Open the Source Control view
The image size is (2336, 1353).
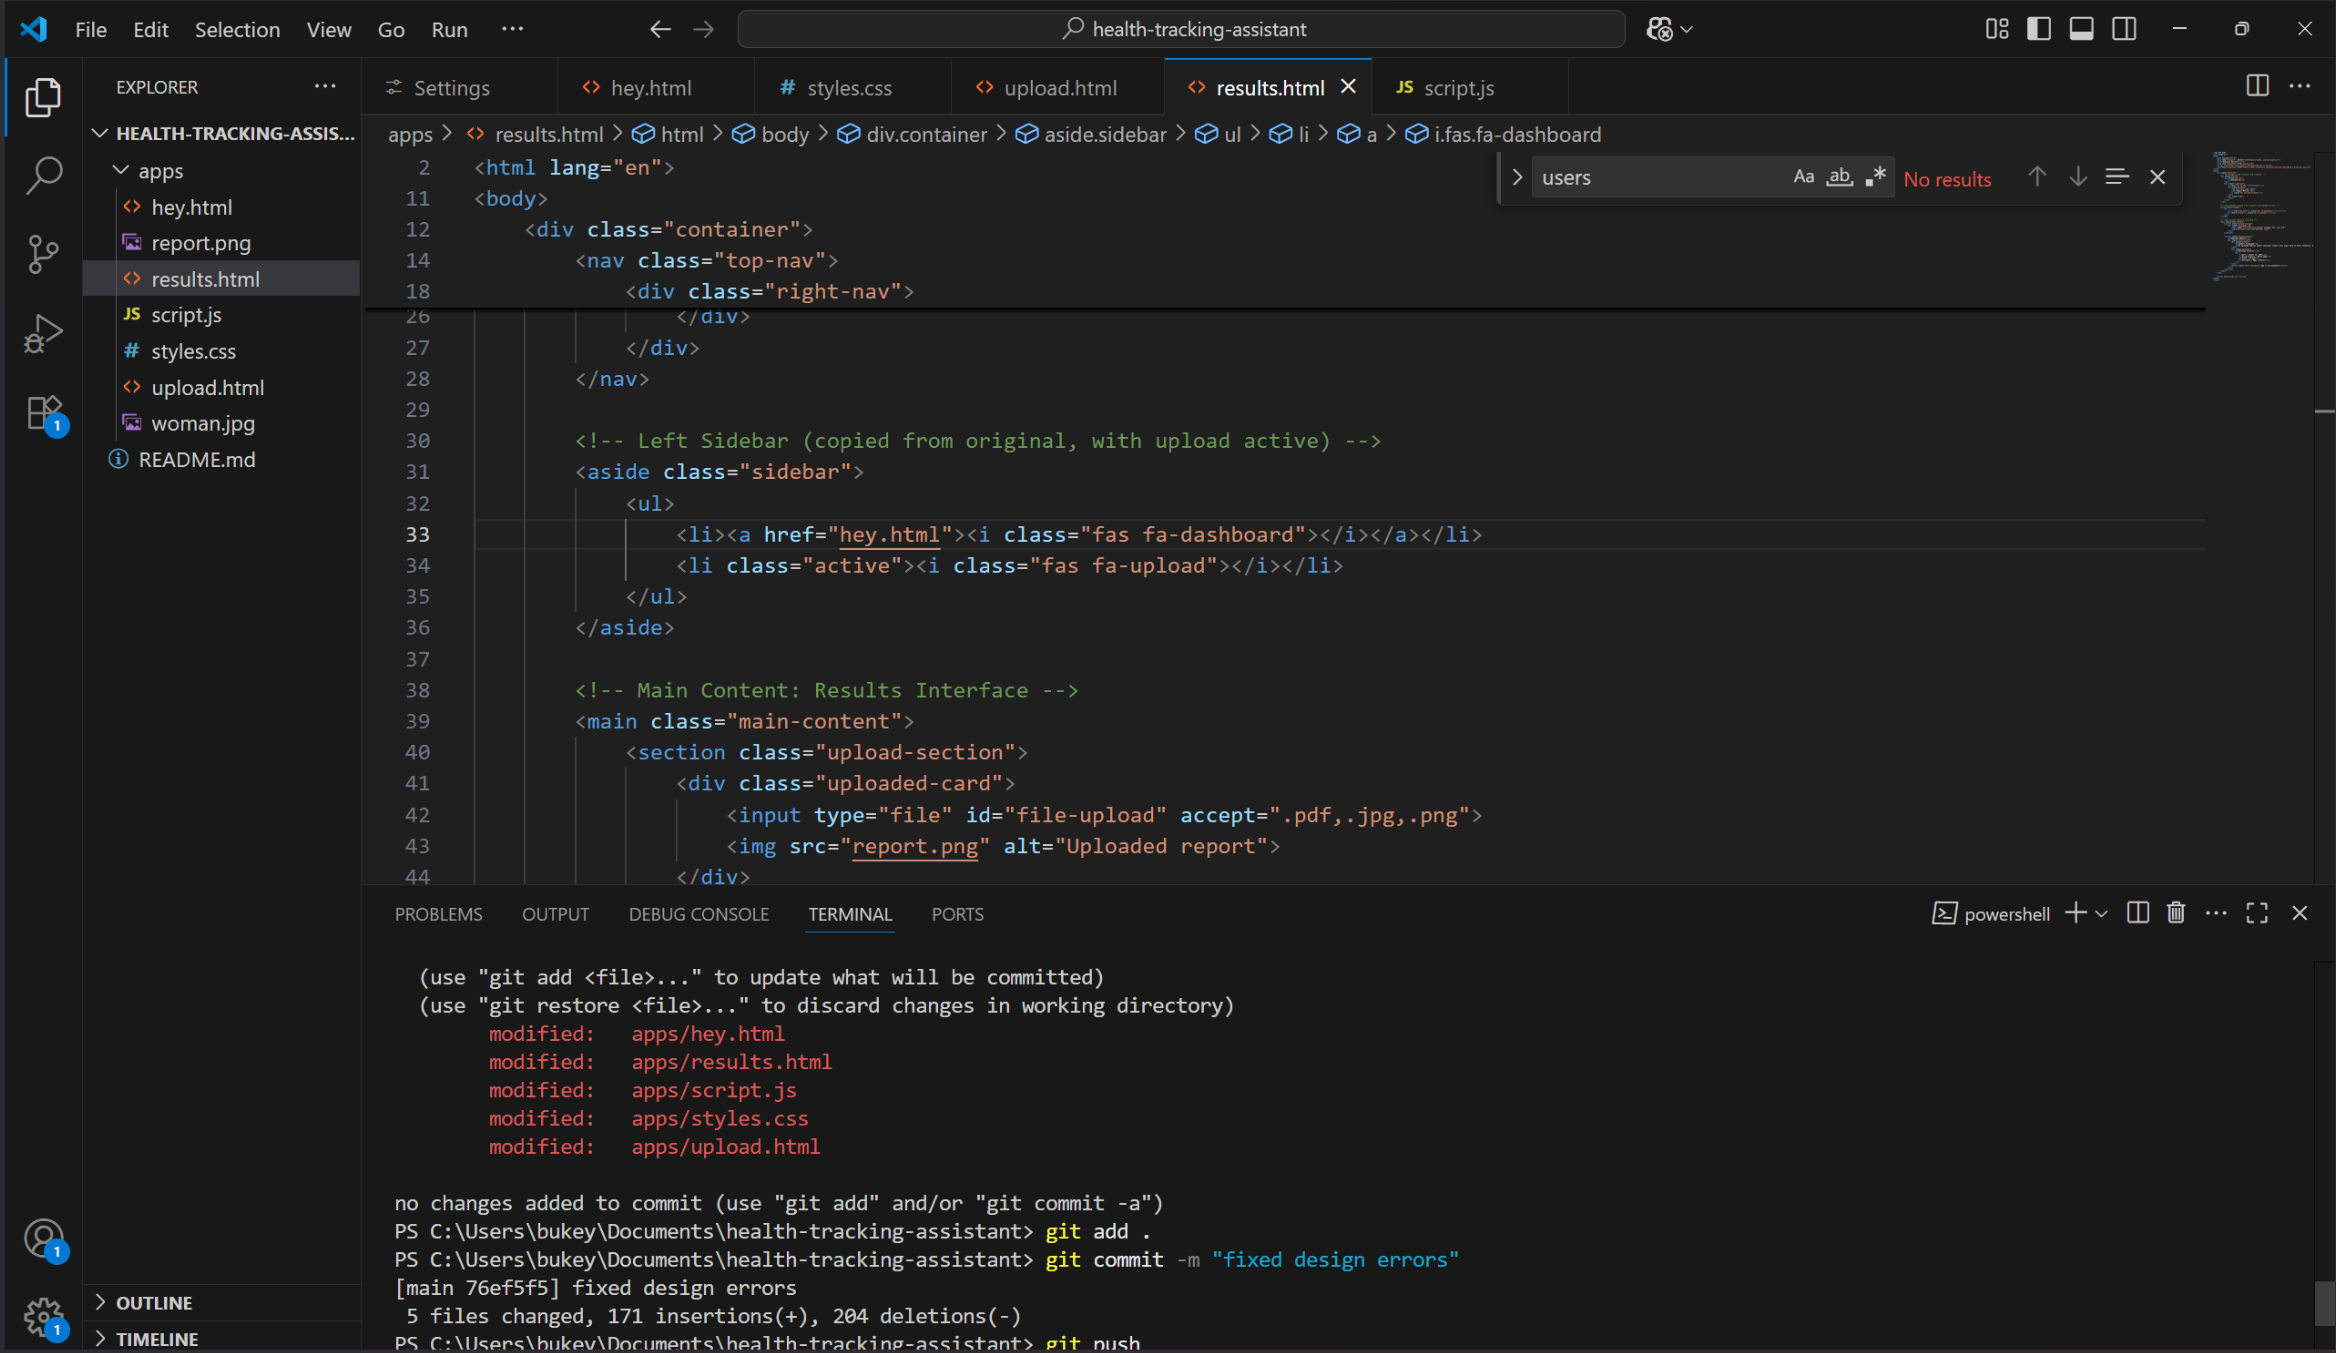click(x=43, y=254)
